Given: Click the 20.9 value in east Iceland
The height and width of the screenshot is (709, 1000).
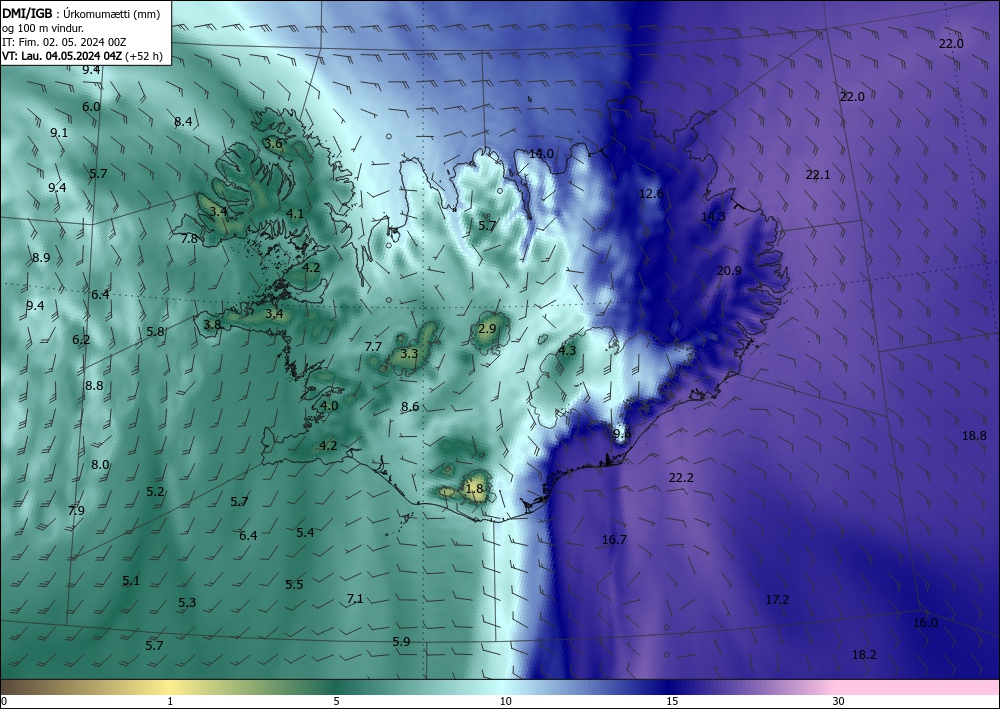Looking at the screenshot, I should pyautogui.click(x=729, y=270).
